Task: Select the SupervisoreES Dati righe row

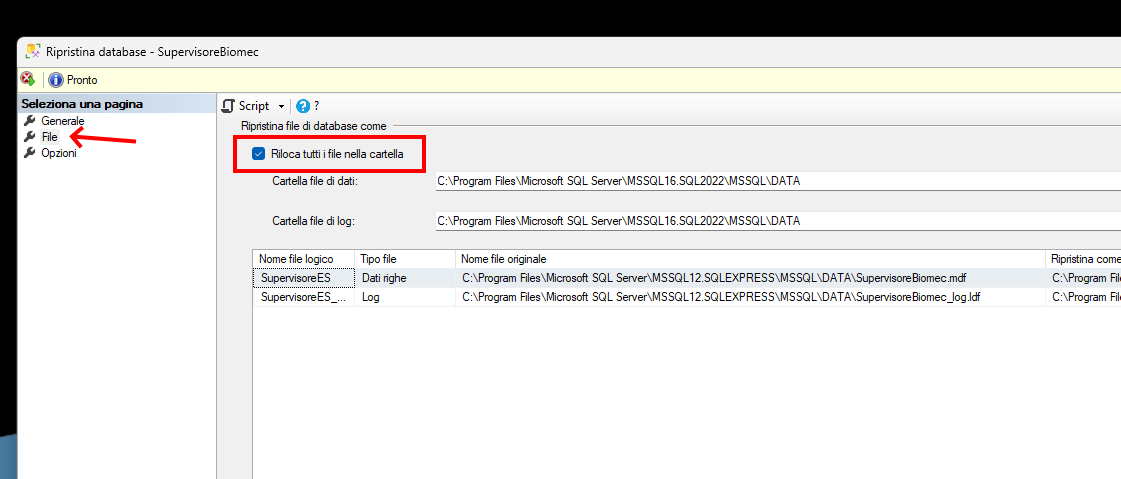Action: pyautogui.click(x=650, y=278)
